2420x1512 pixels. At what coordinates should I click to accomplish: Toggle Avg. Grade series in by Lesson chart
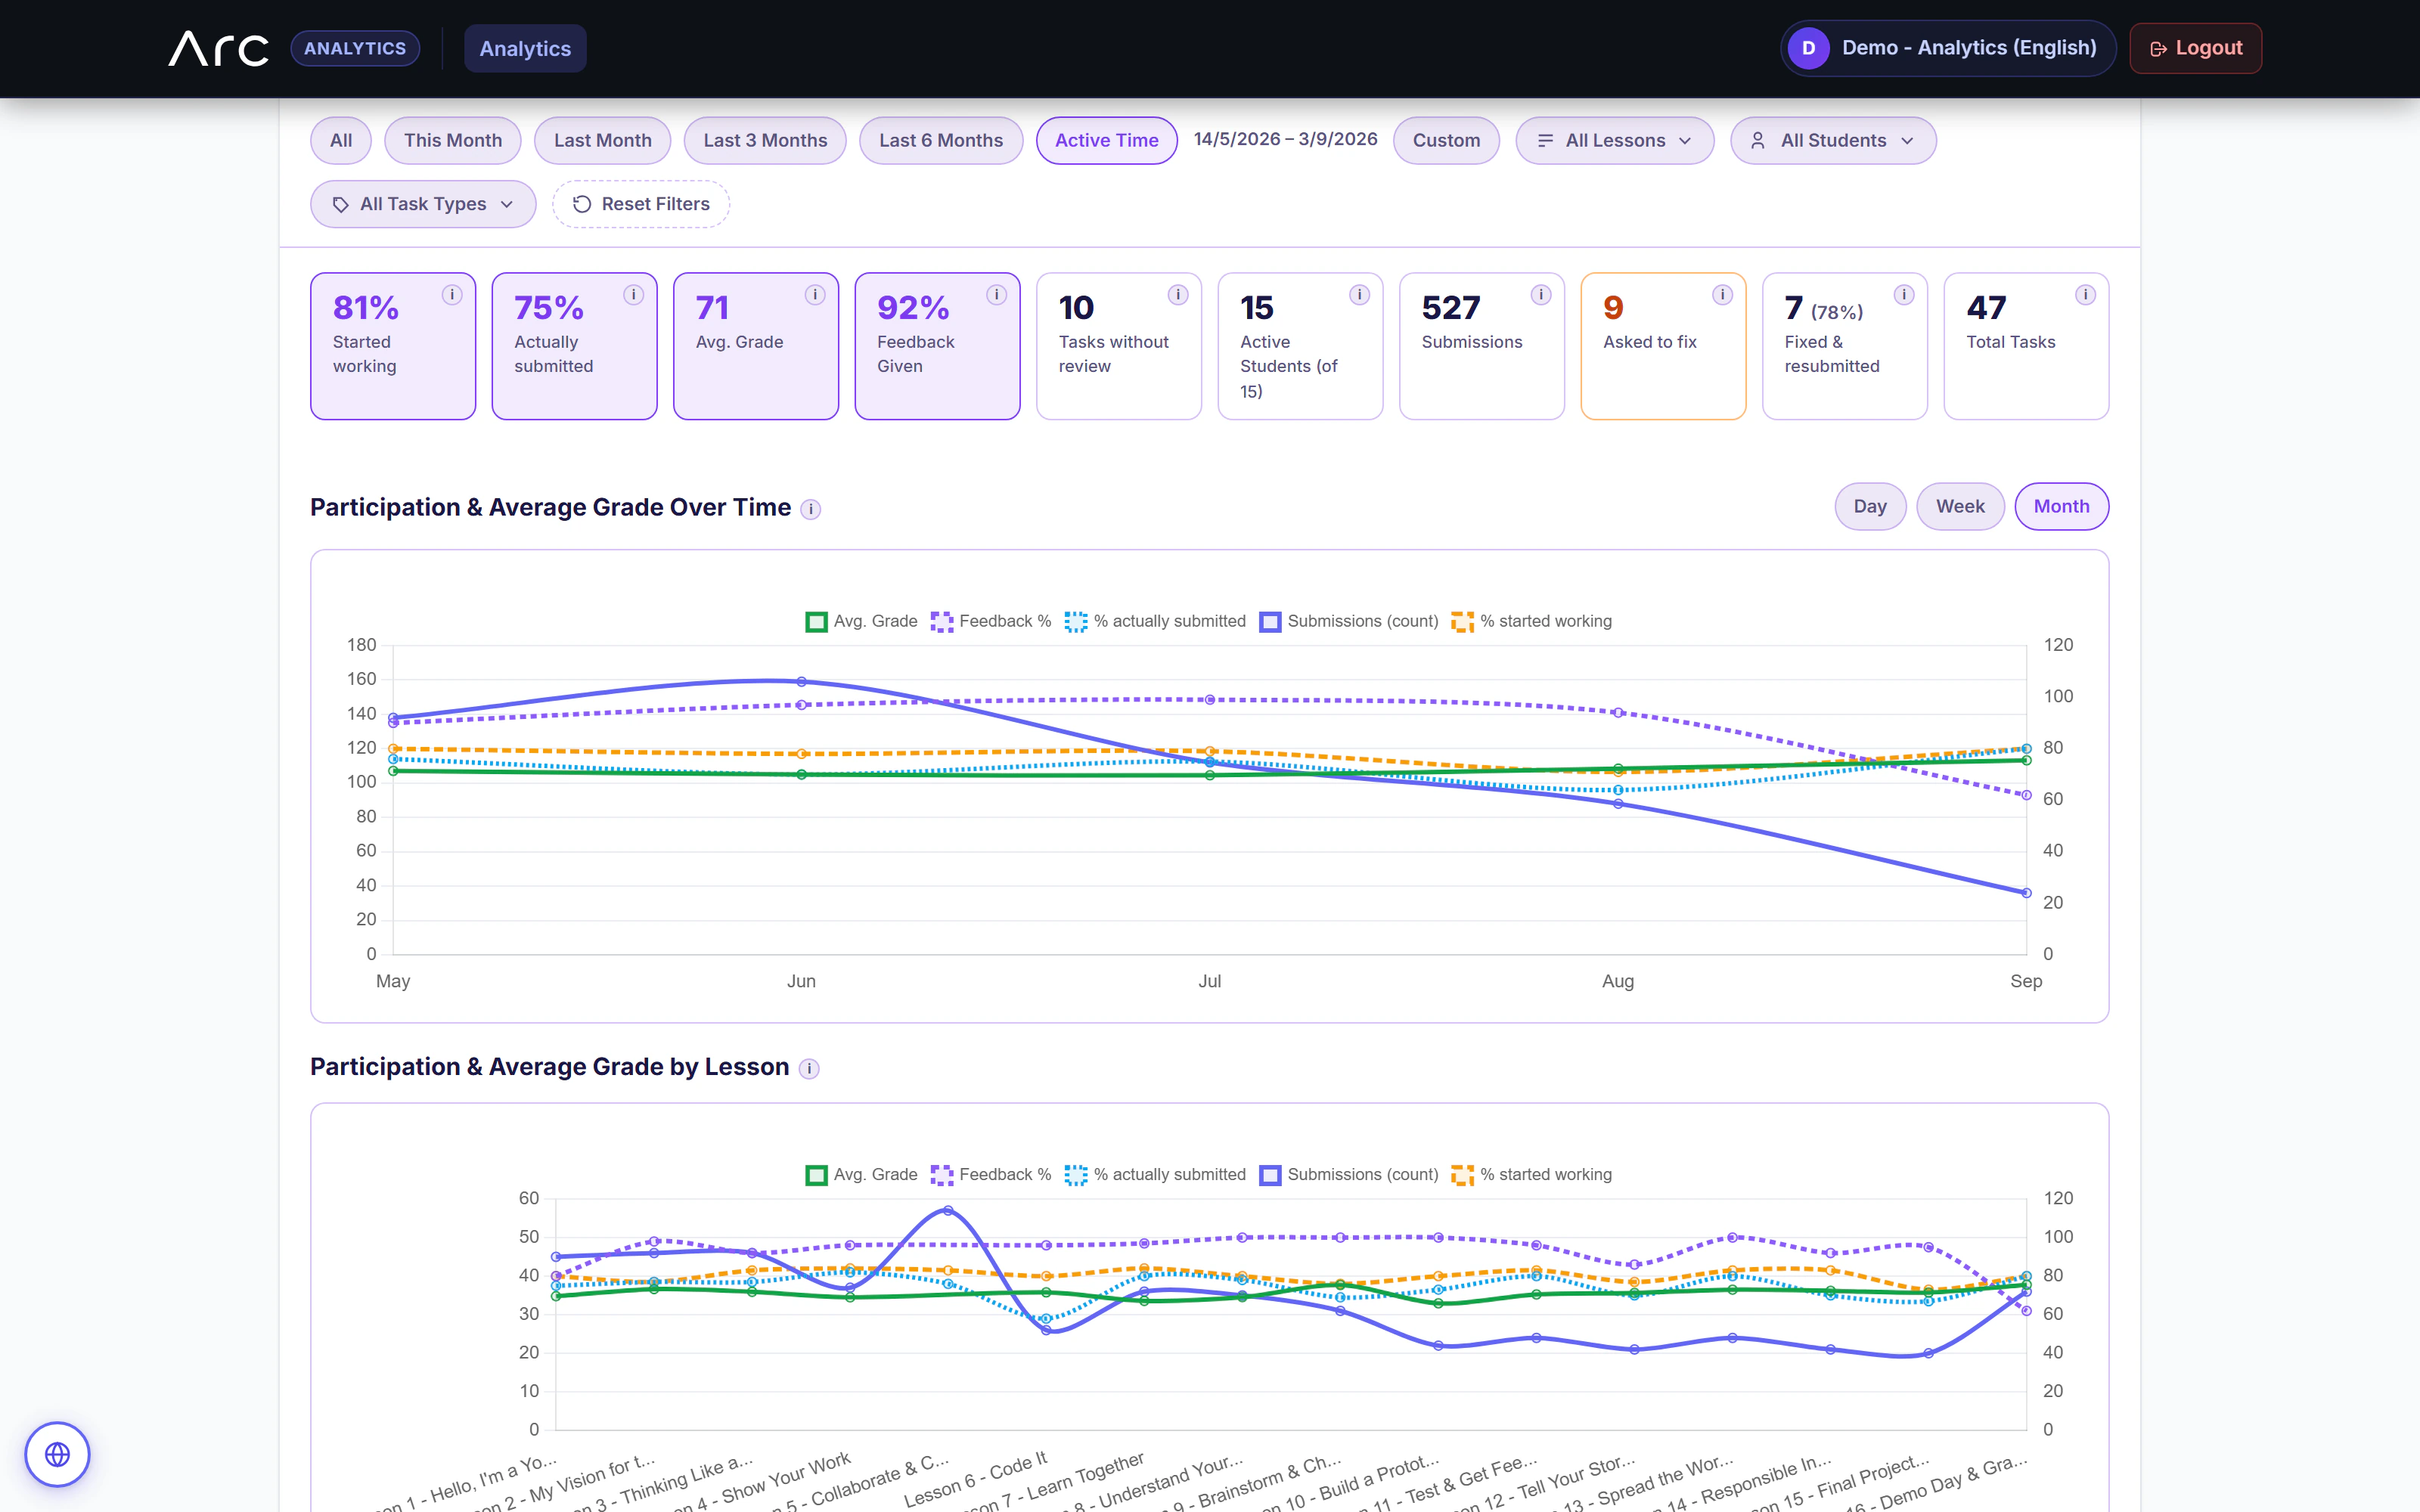[x=861, y=1175]
